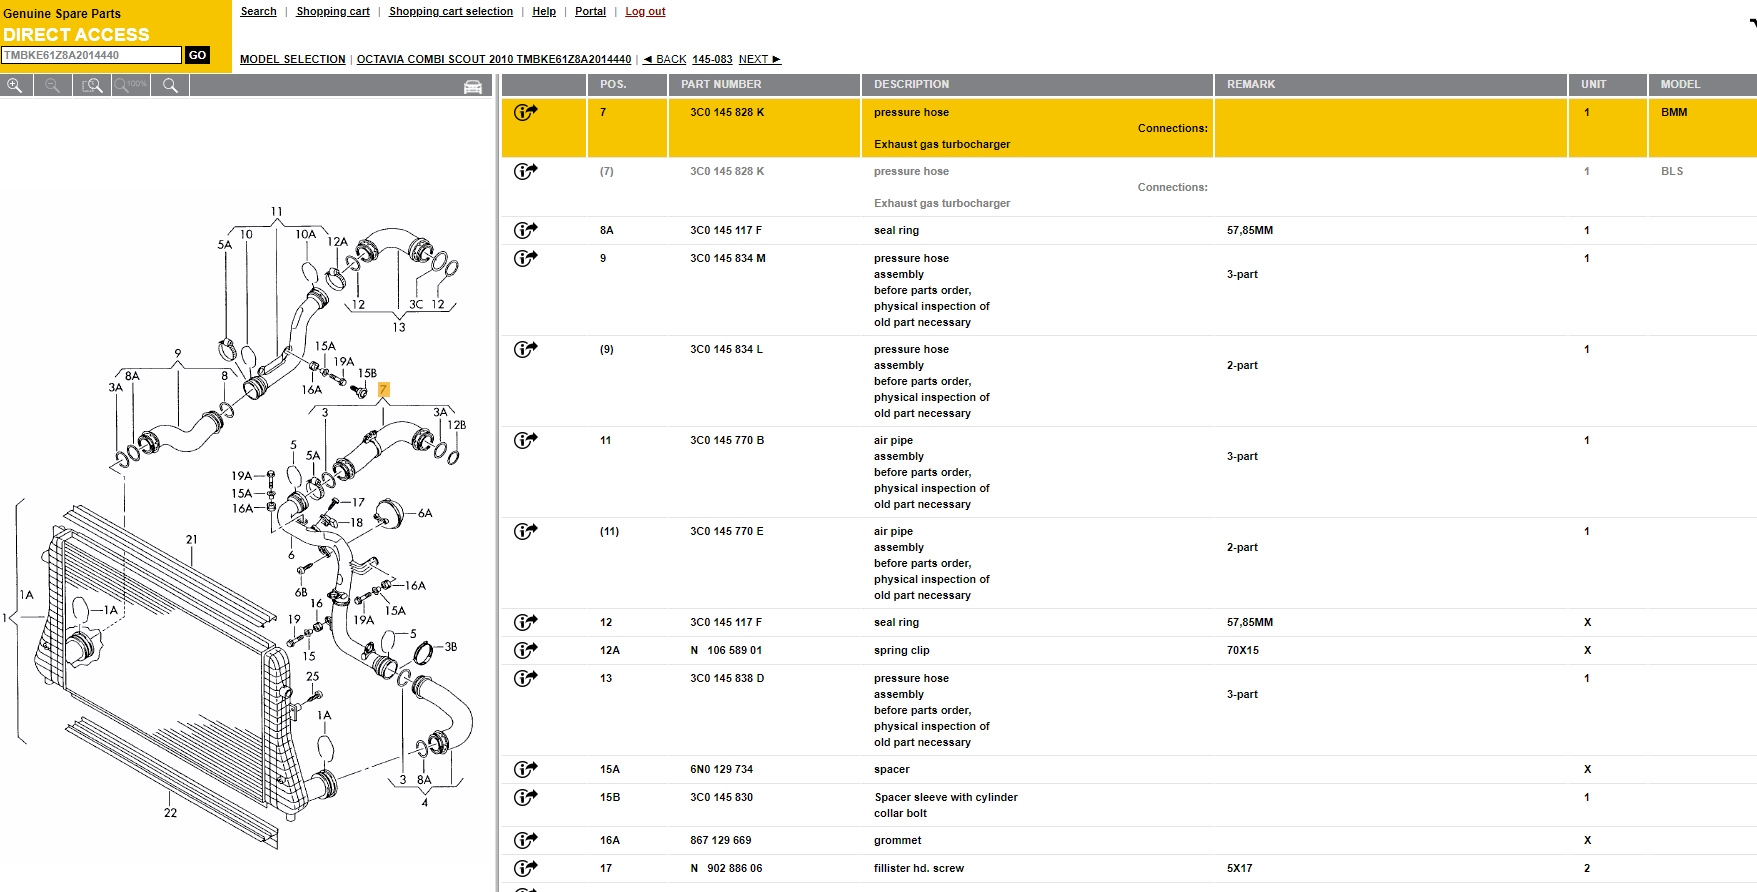Click the VIN direct access input field

92,55
